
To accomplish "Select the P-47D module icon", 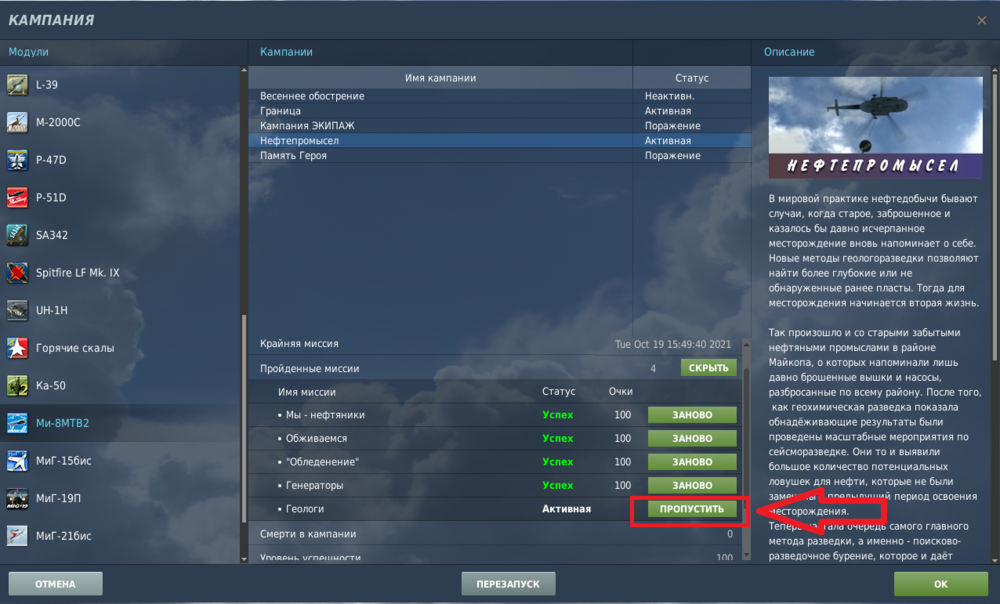I will 17,160.
